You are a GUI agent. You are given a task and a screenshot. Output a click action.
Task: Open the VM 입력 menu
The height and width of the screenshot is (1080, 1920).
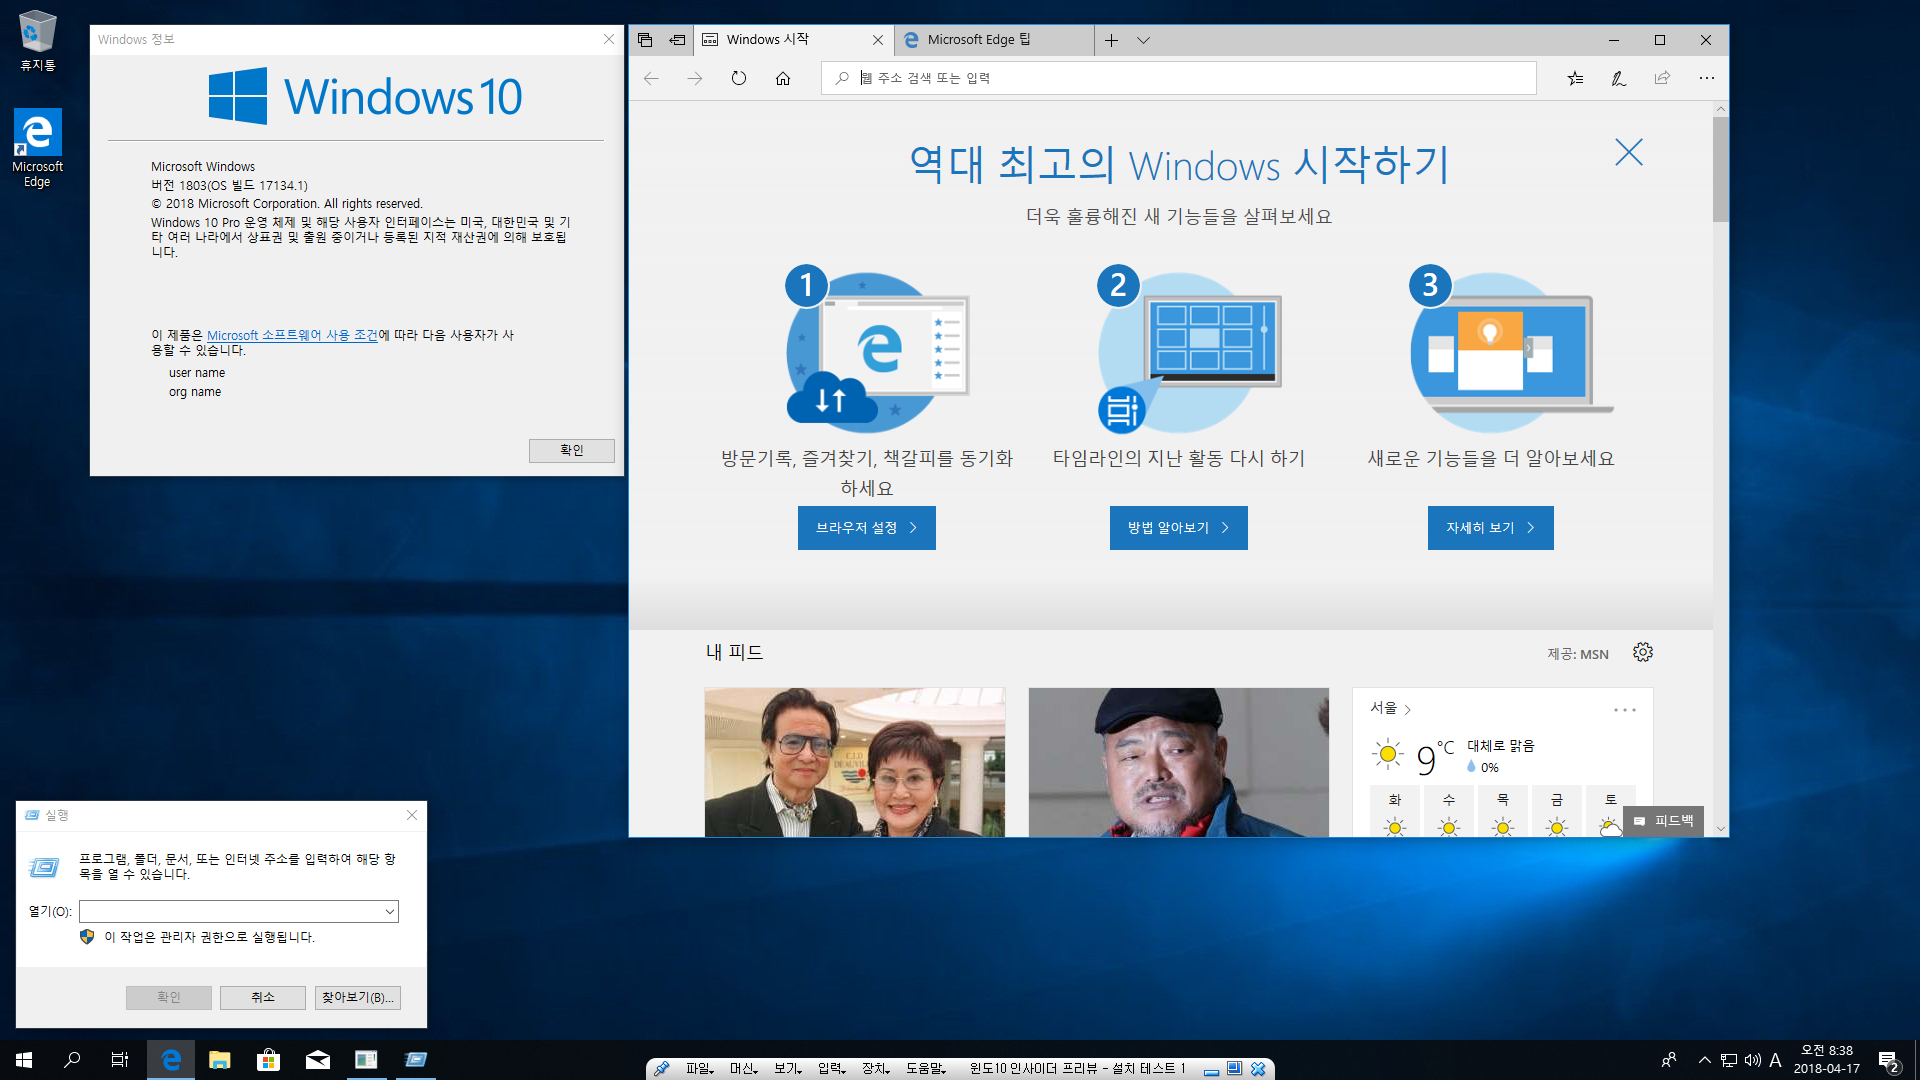tap(832, 1069)
